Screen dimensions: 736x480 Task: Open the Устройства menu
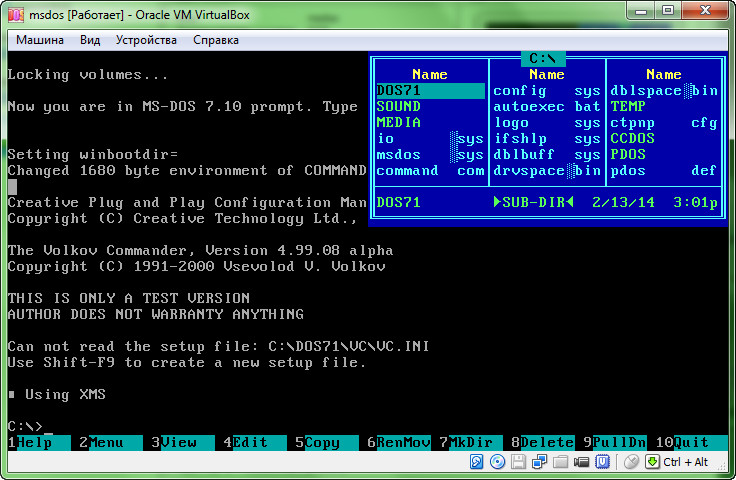(x=146, y=40)
